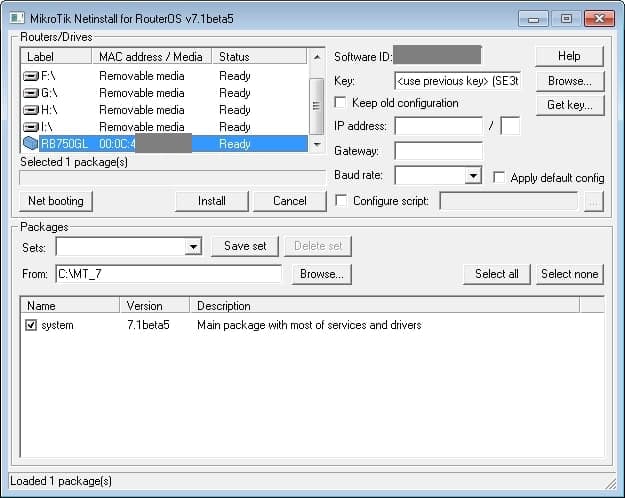Open the Baud rate dropdown

click(473, 175)
